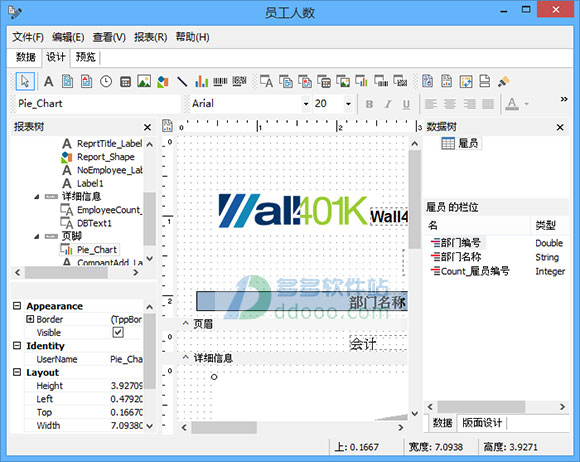Select the BarCode component tool

(x=220, y=81)
